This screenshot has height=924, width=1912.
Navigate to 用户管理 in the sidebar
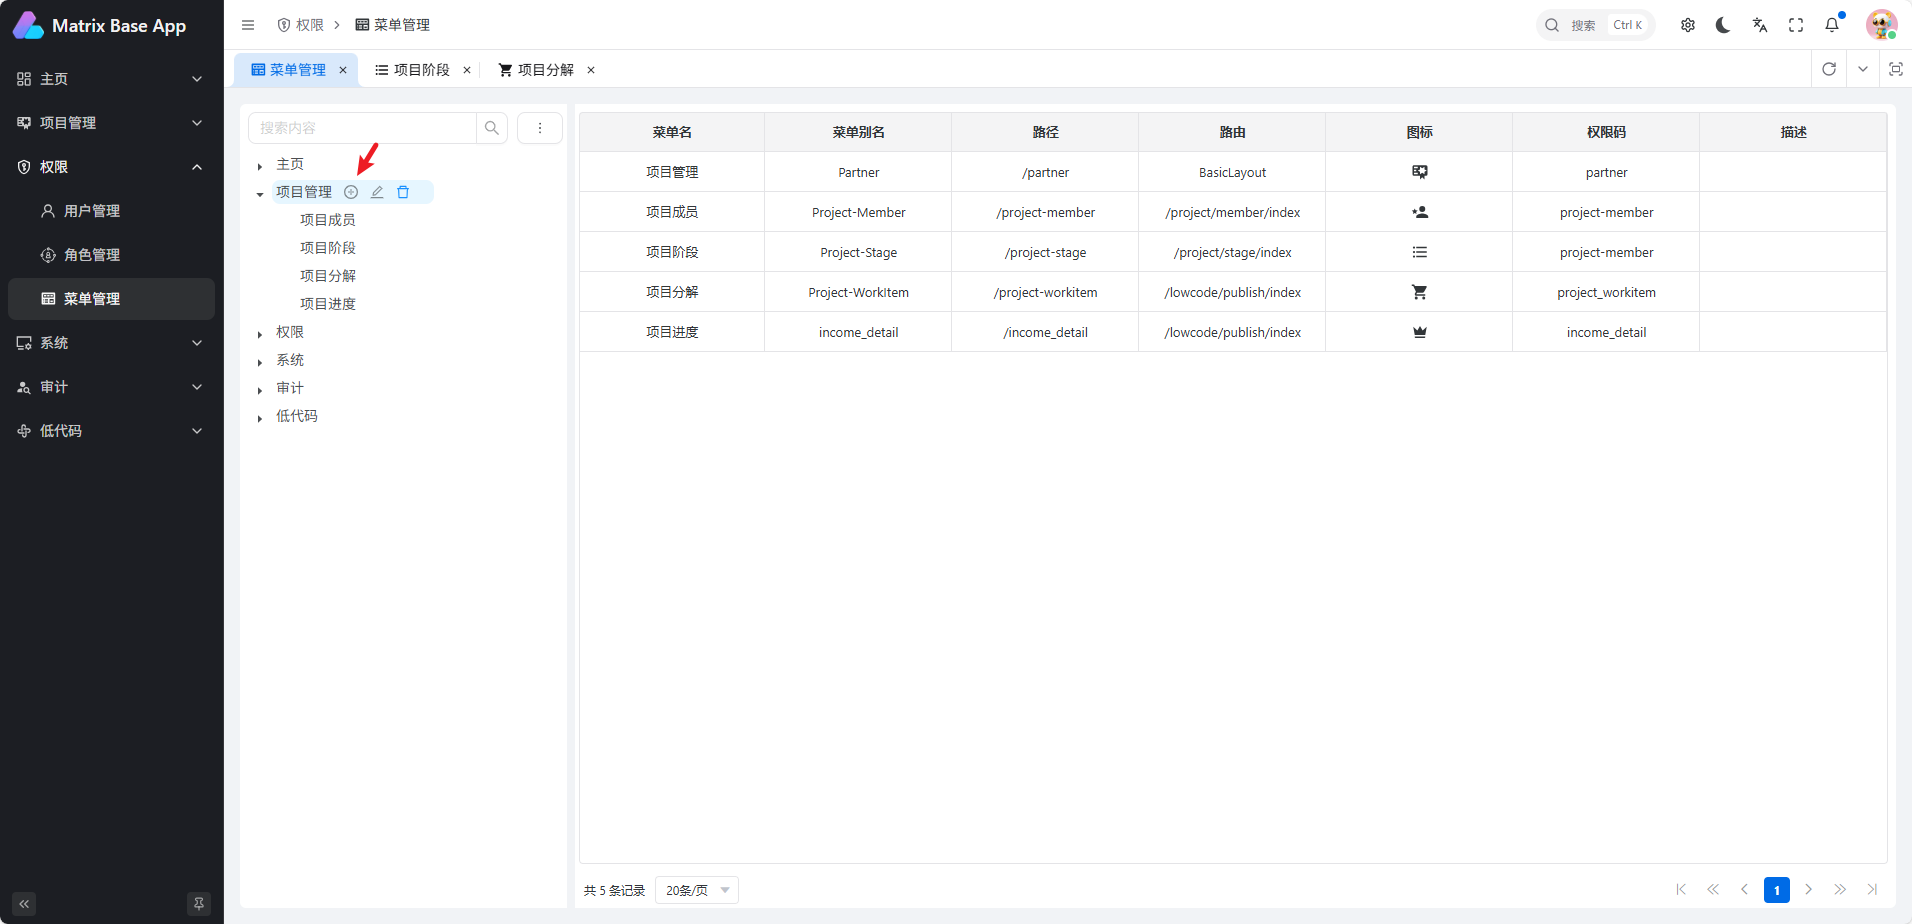point(93,210)
